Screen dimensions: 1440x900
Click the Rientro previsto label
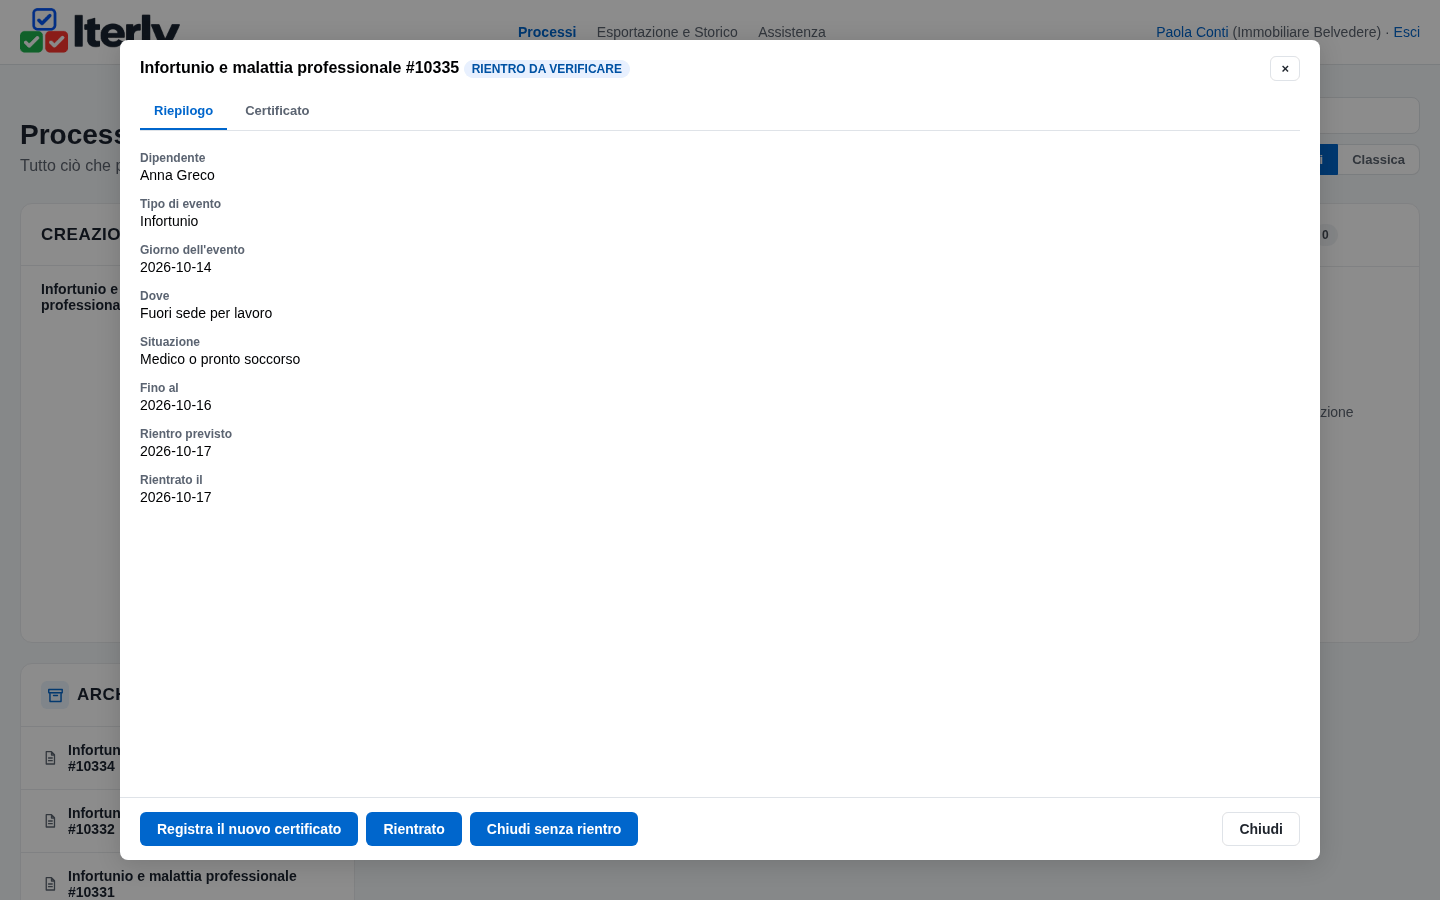(186, 434)
